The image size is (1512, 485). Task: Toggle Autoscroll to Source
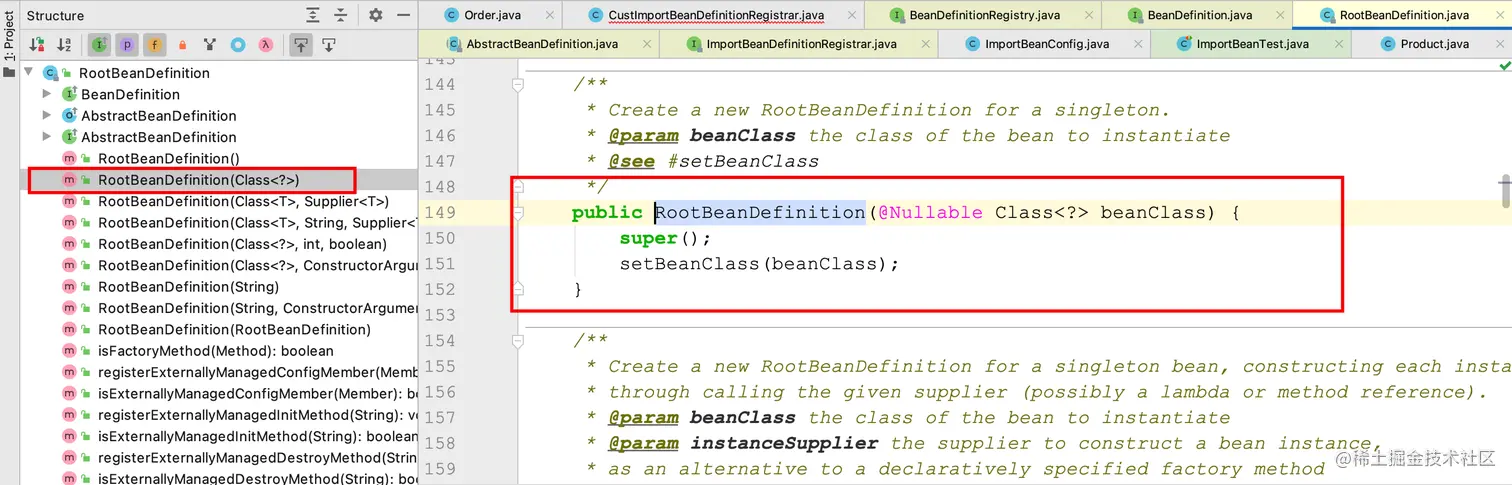click(300, 45)
